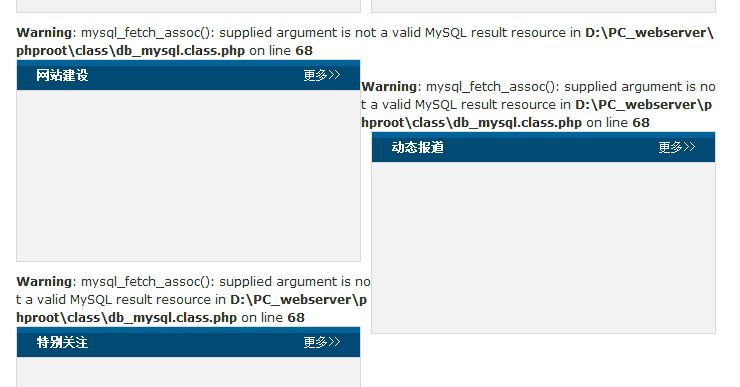Click line number 68 in warning above 特别关注

(296, 318)
